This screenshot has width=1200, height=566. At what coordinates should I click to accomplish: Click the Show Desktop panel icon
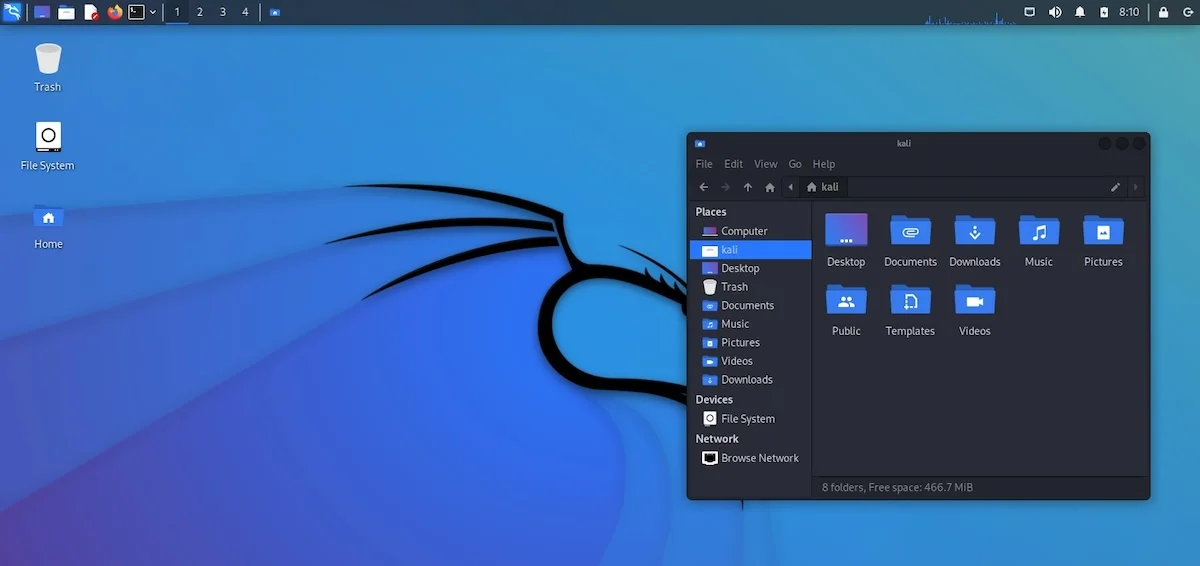(42, 12)
